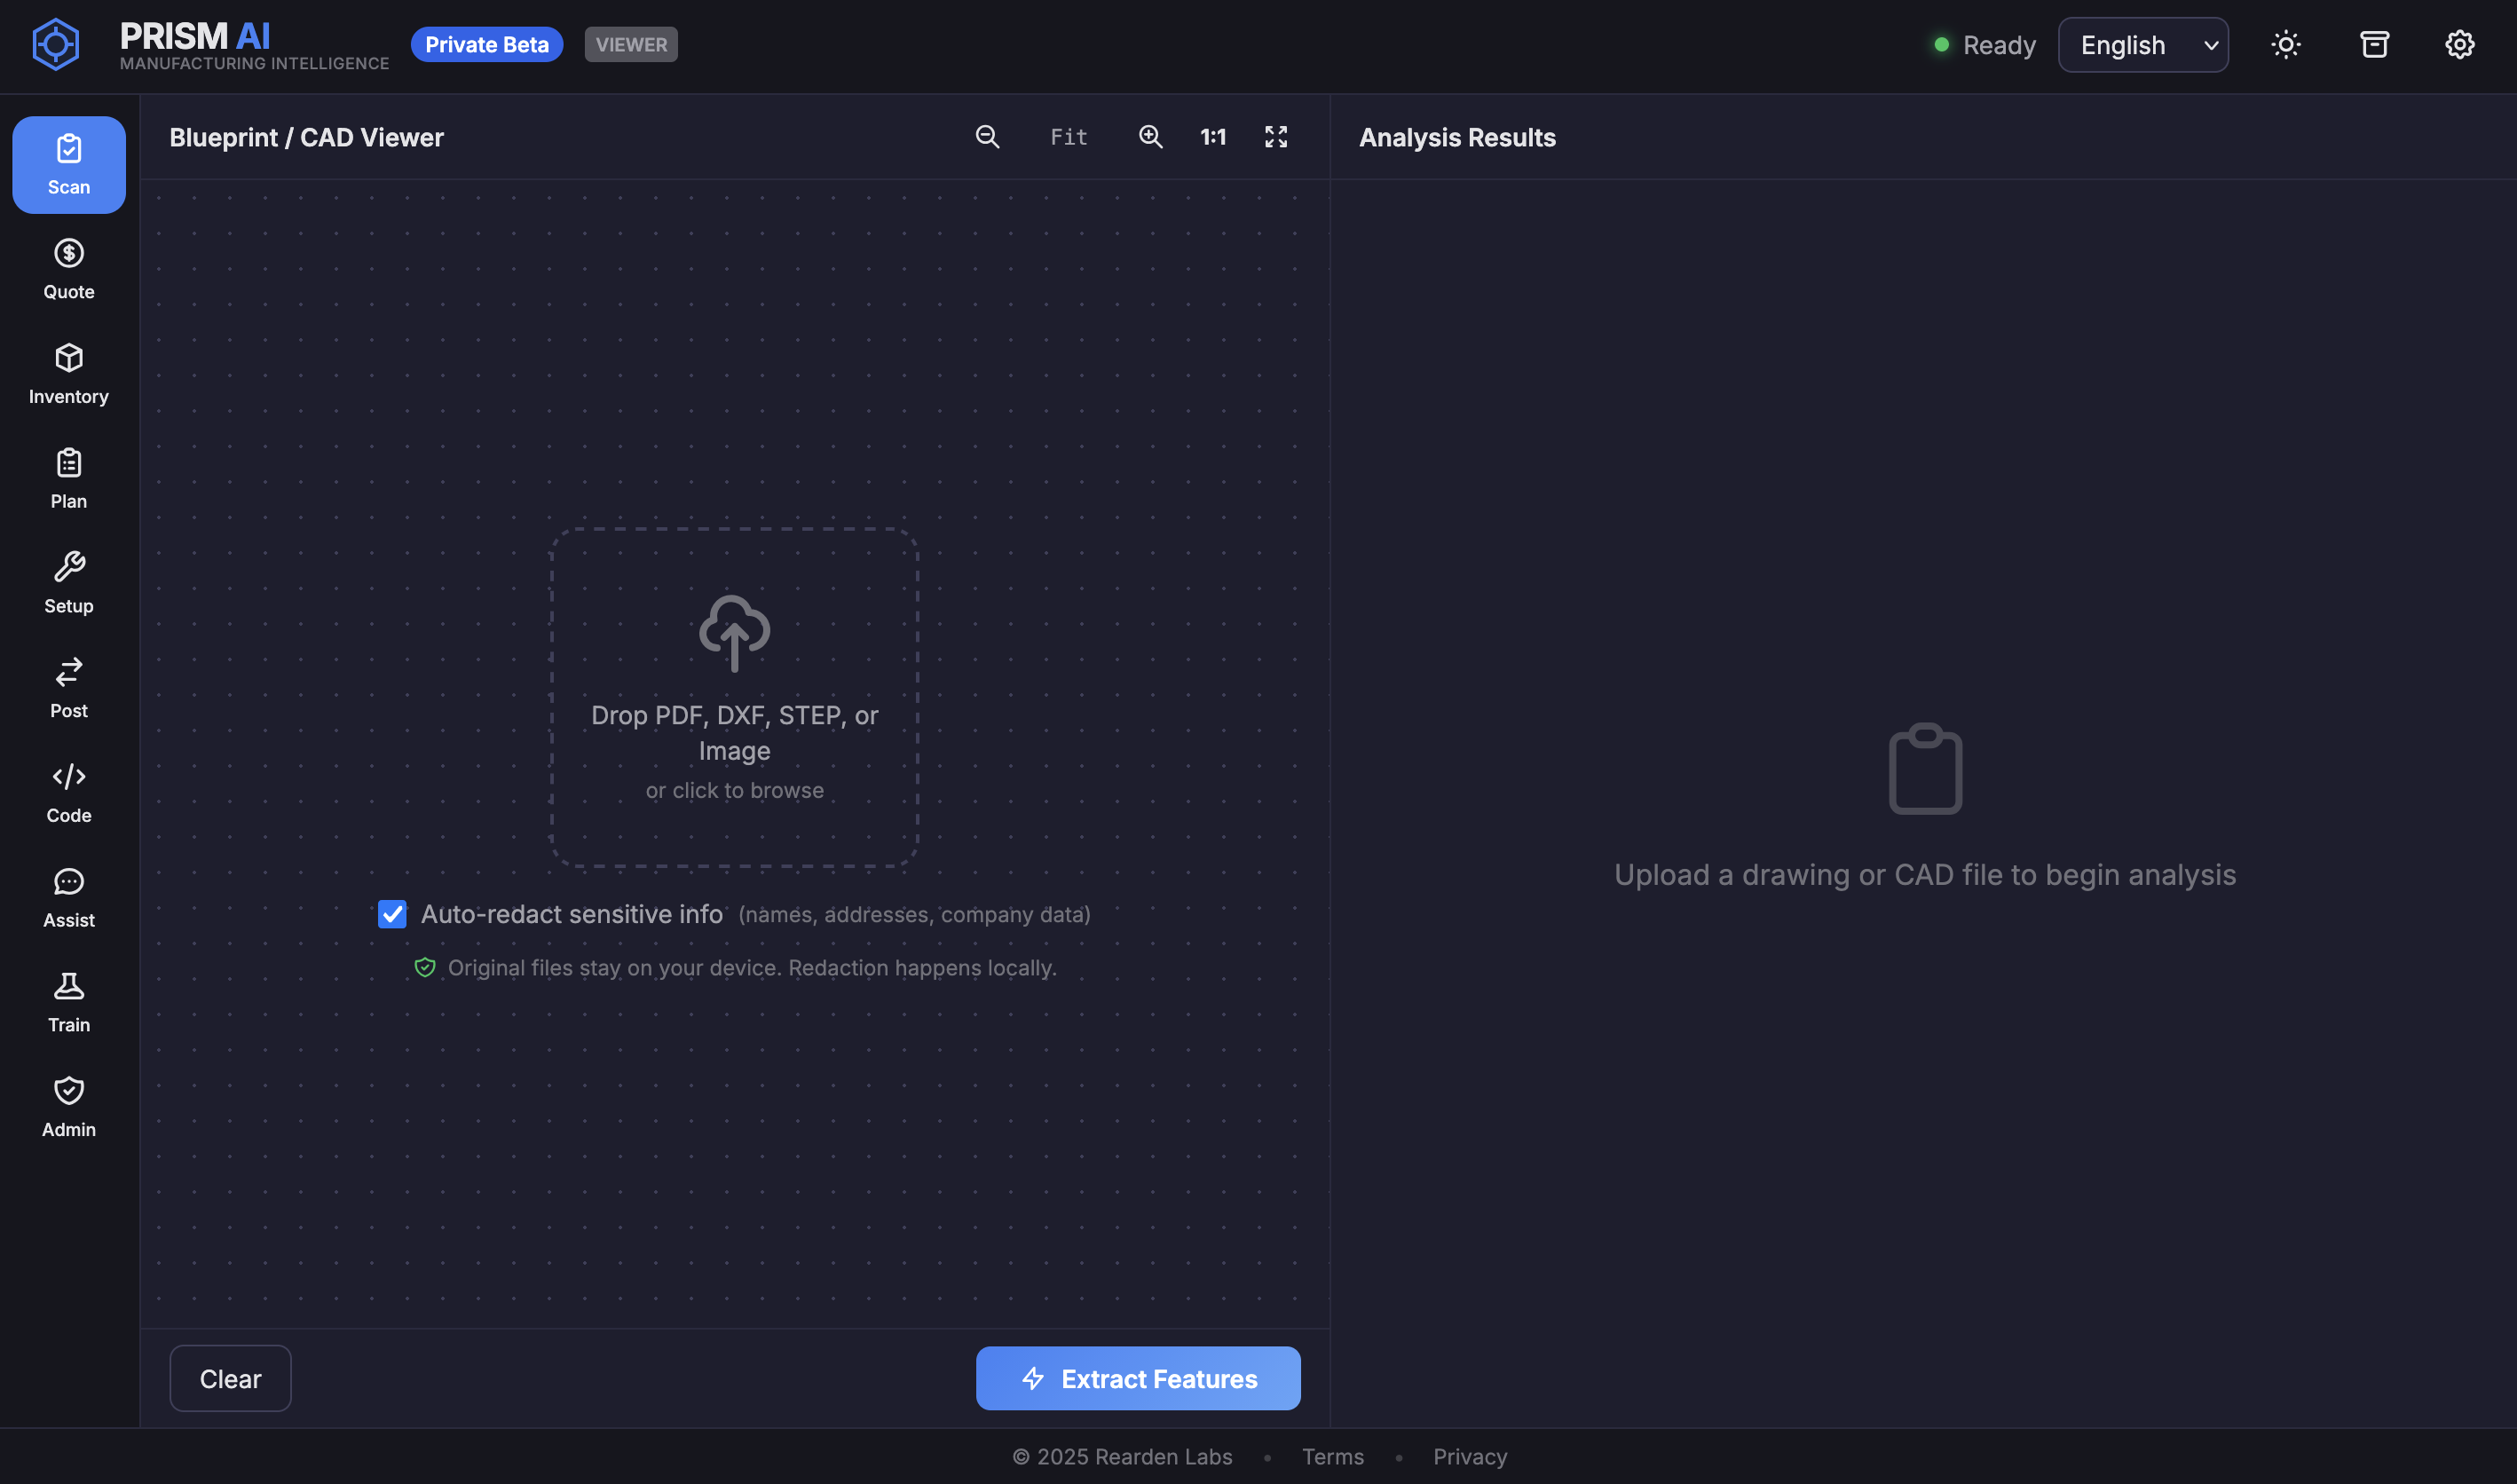Open the archive box icon
The image size is (2517, 1484).
[2374, 45]
